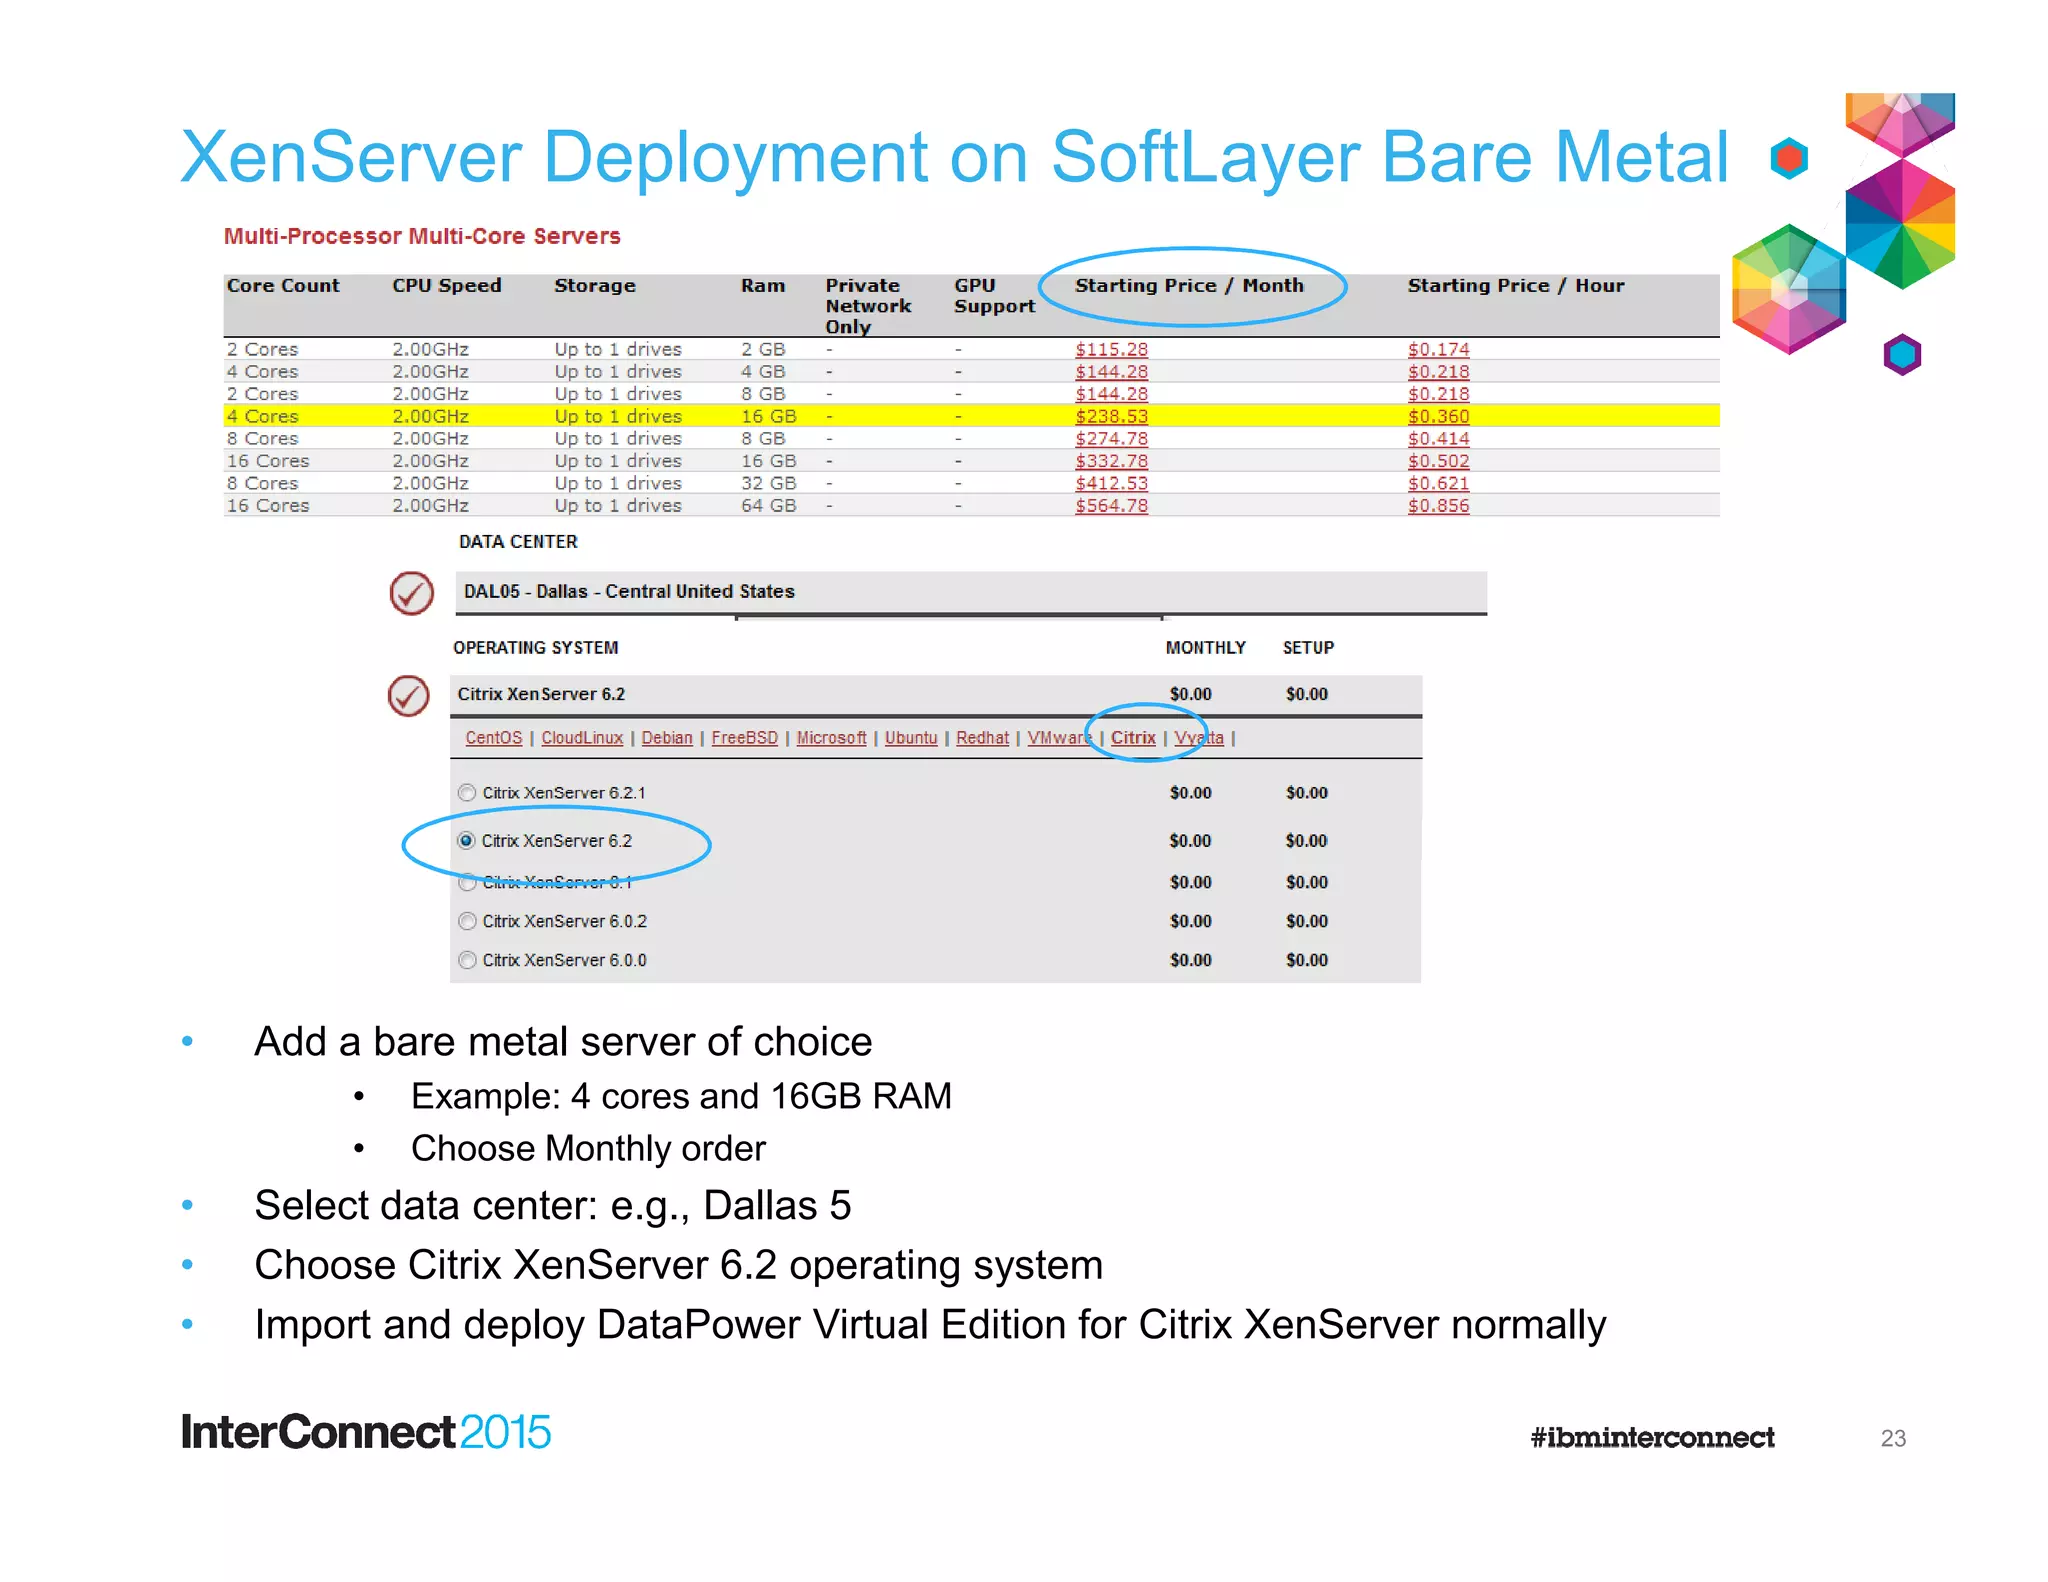Click the MONTHLY column label
This screenshot has width=2048, height=1582.
(1206, 648)
